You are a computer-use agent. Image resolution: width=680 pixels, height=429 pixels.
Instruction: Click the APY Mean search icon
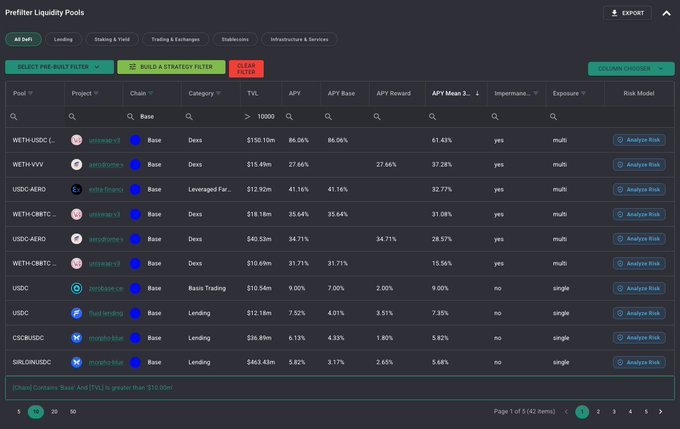(432, 117)
